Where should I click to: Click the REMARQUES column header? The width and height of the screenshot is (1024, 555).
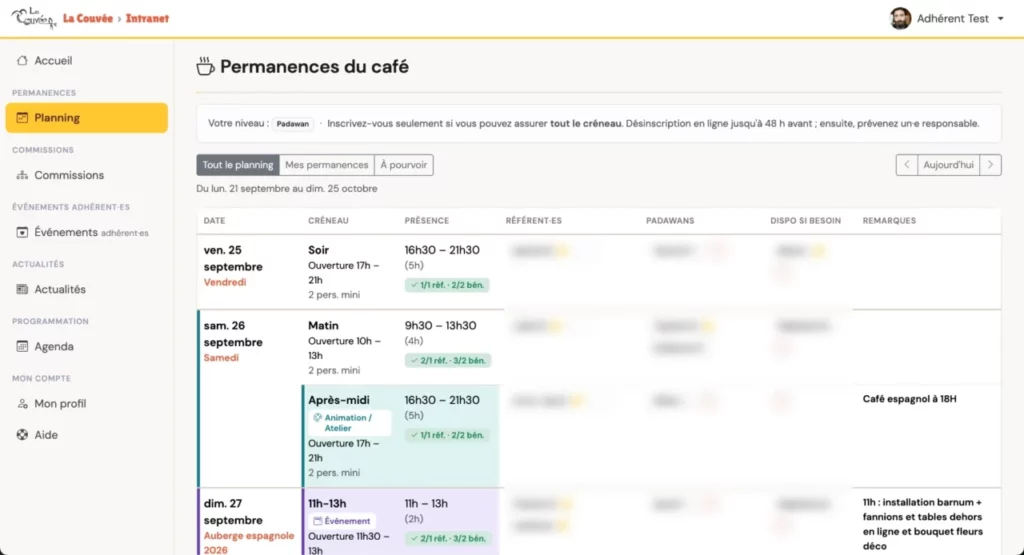[889, 221]
